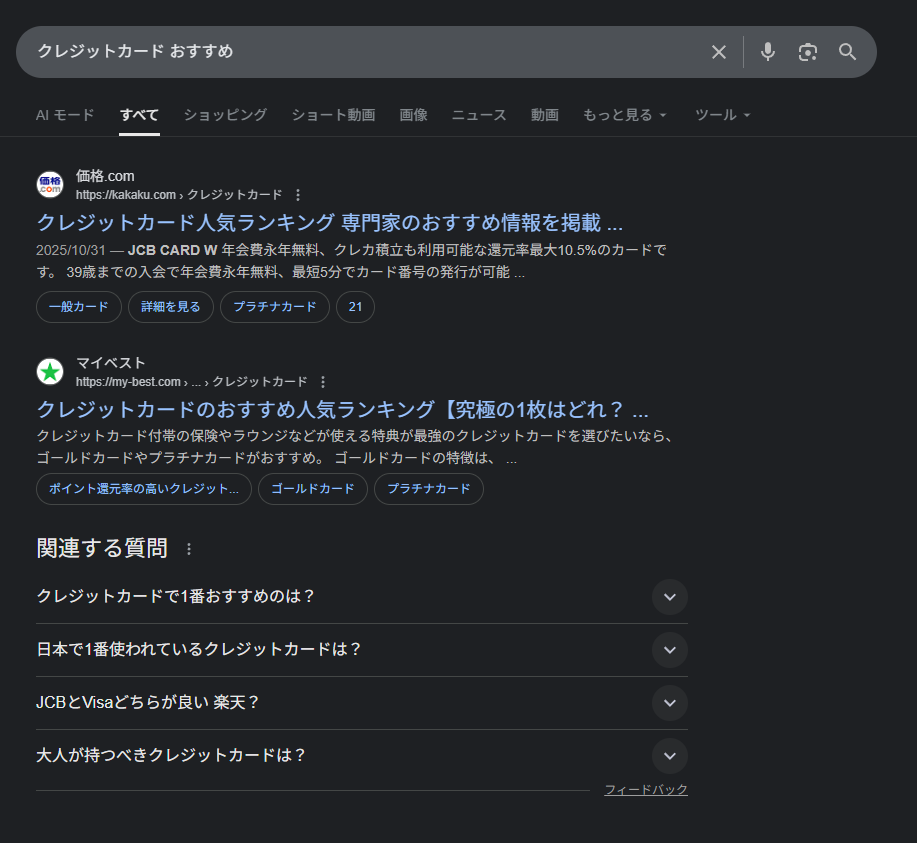917x843 pixels.
Task: Expand question 大人が持つべきクレジットカードは？
Action: tap(669, 756)
